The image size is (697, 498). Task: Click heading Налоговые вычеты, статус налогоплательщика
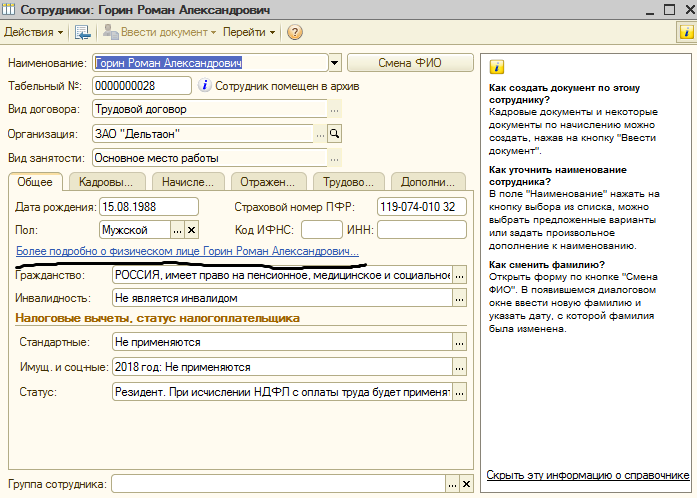[x=157, y=318]
